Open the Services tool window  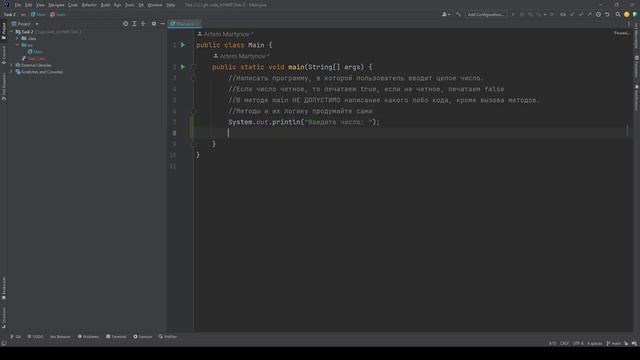[x=142, y=337]
